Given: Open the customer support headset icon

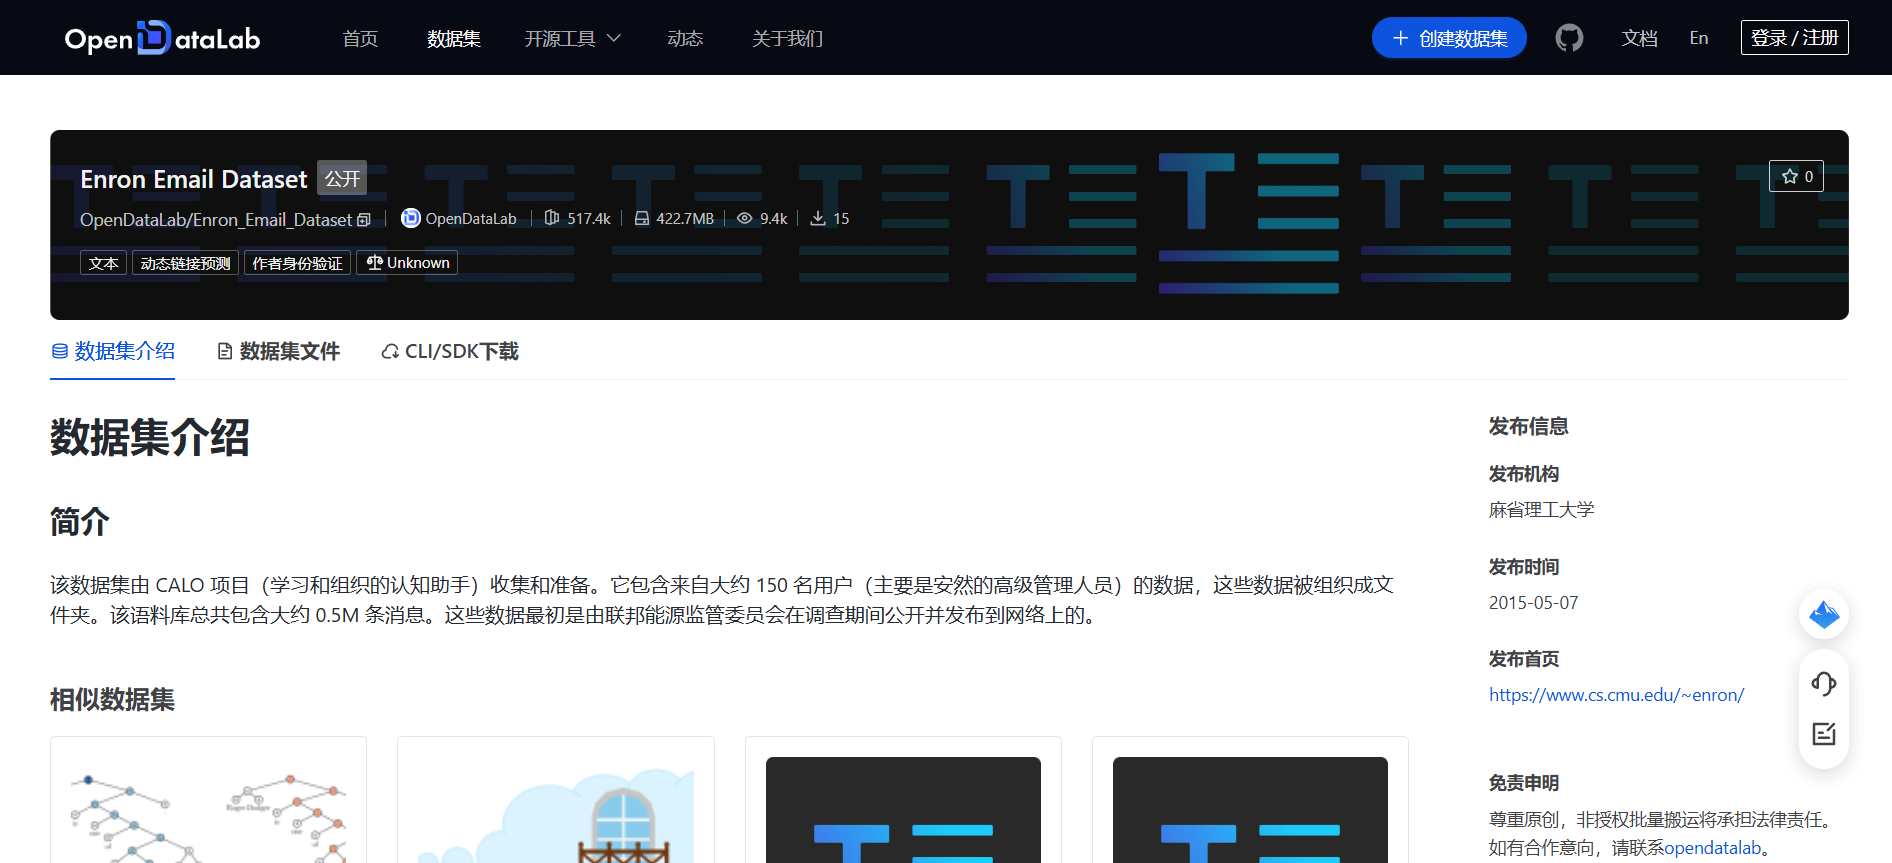Looking at the screenshot, I should click(1824, 684).
